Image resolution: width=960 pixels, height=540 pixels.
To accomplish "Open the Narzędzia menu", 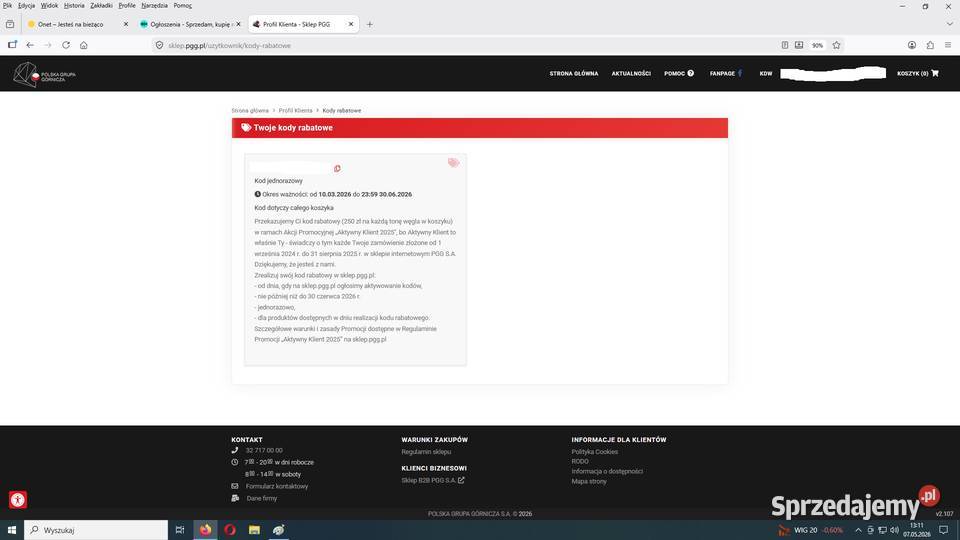I will click(x=154, y=6).
